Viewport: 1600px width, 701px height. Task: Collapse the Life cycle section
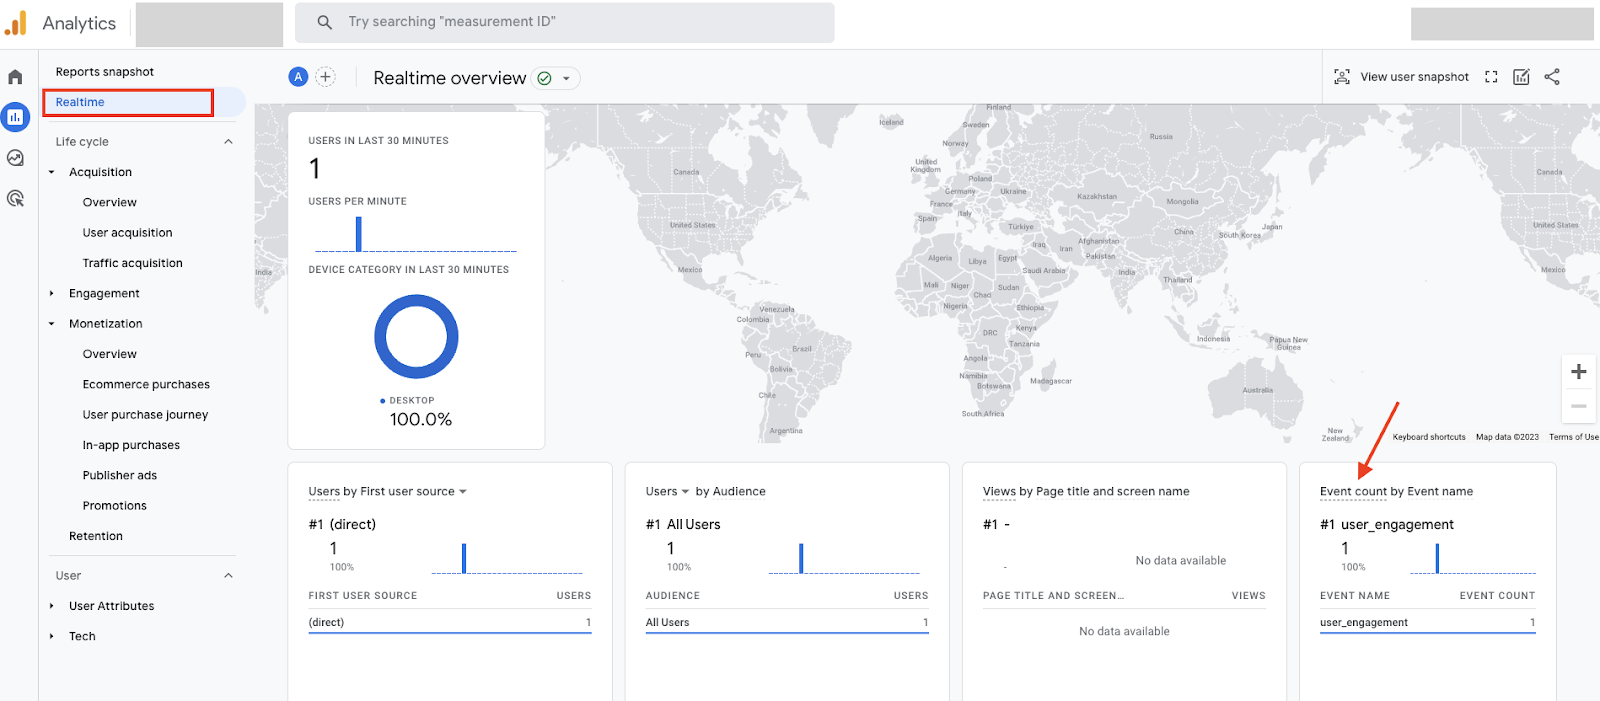228,142
